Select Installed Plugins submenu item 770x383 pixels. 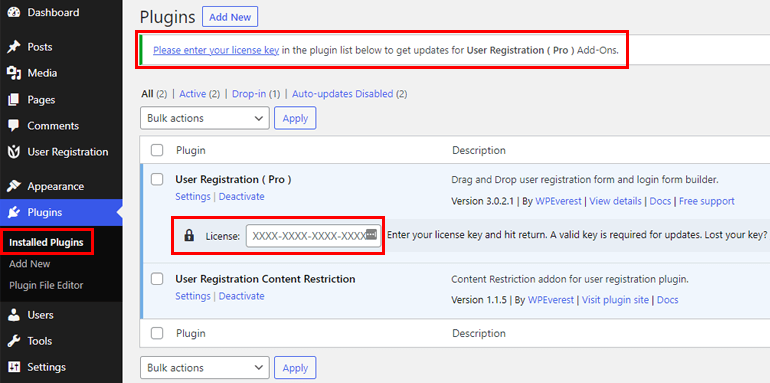[x=46, y=243]
